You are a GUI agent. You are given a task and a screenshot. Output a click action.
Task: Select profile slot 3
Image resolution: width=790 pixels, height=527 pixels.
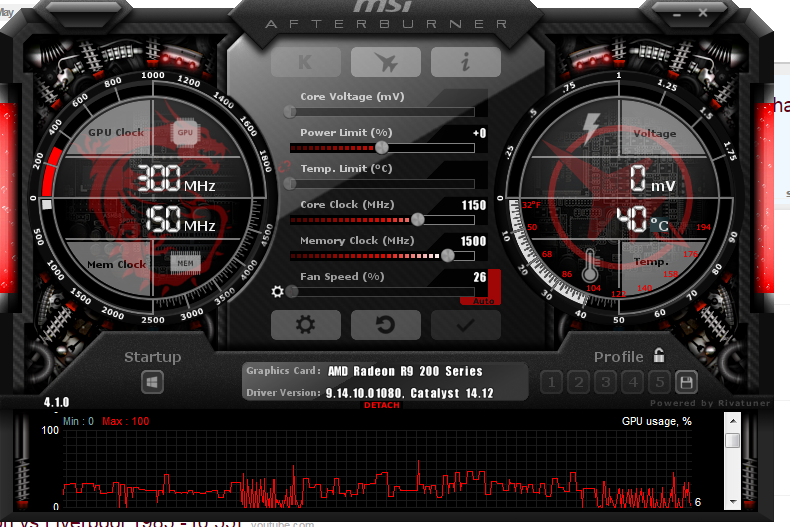pos(606,382)
